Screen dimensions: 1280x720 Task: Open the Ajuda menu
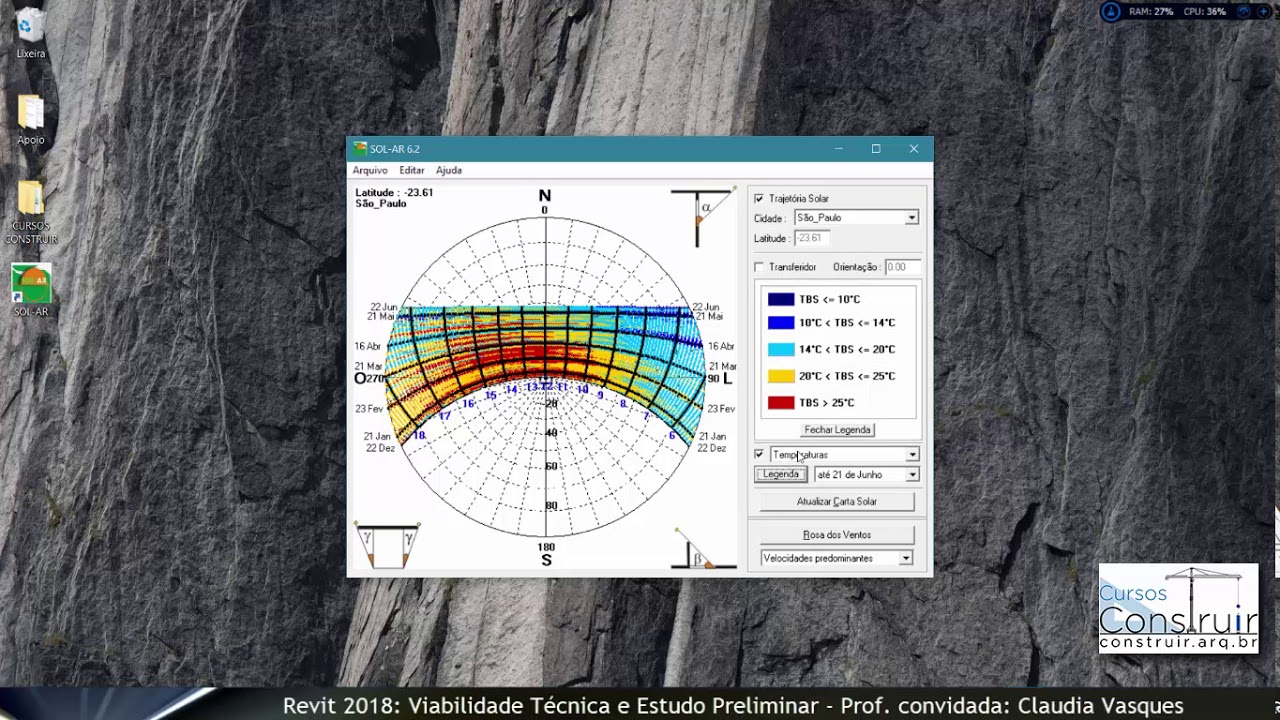[x=449, y=170]
